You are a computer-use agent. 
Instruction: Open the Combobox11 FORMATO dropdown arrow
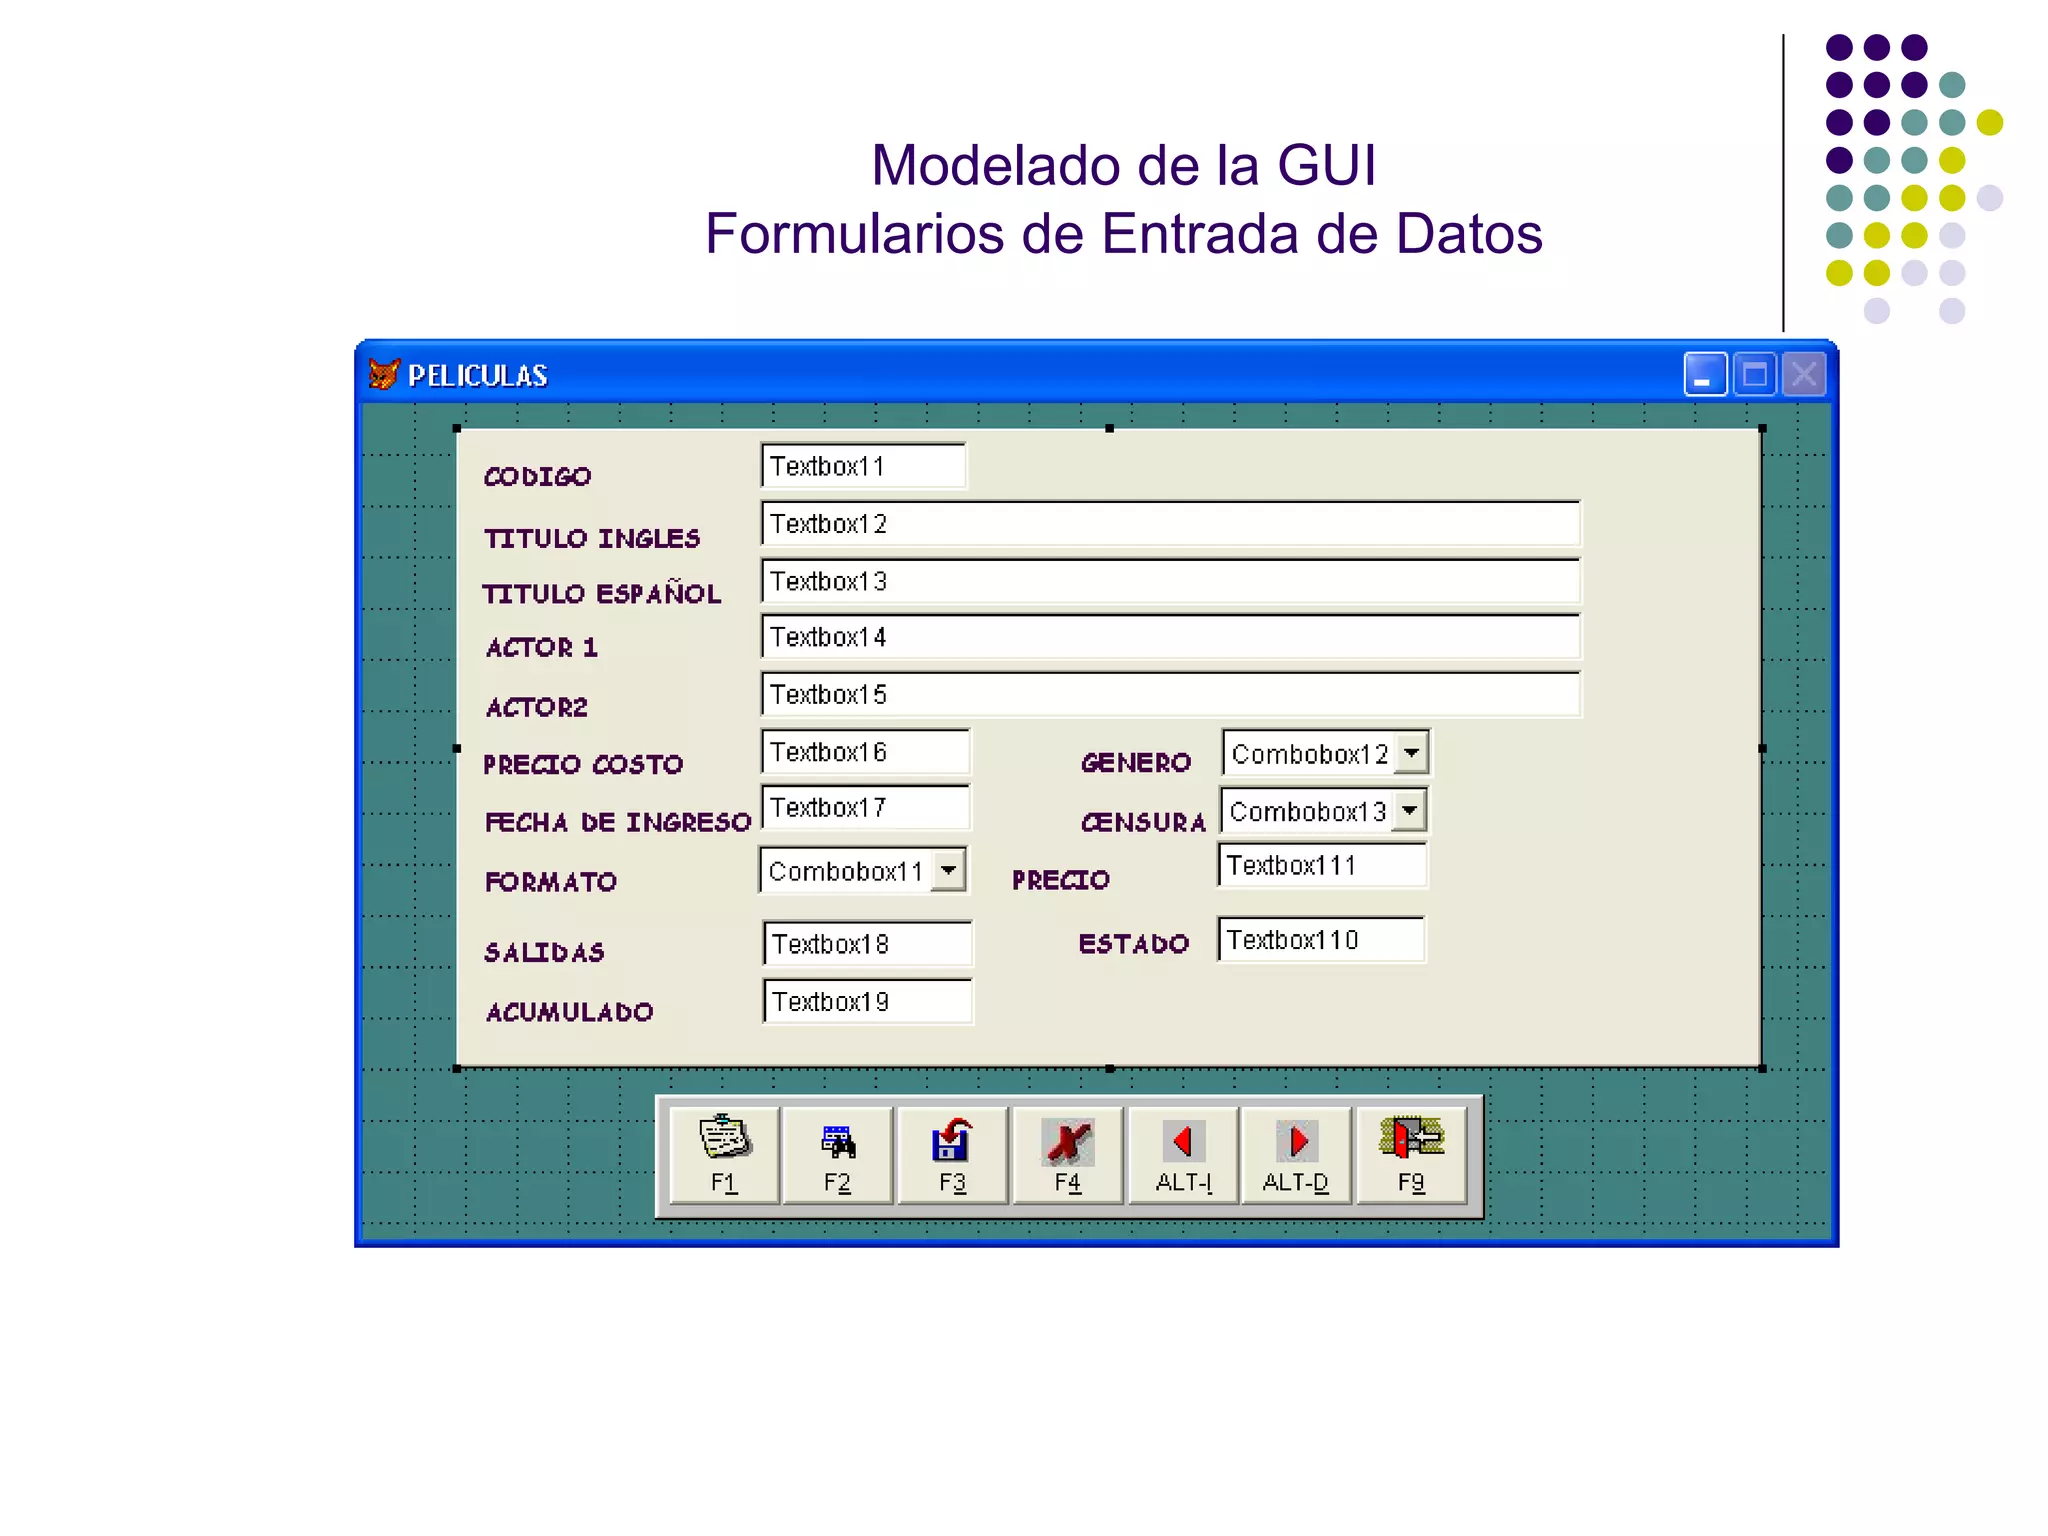point(948,870)
